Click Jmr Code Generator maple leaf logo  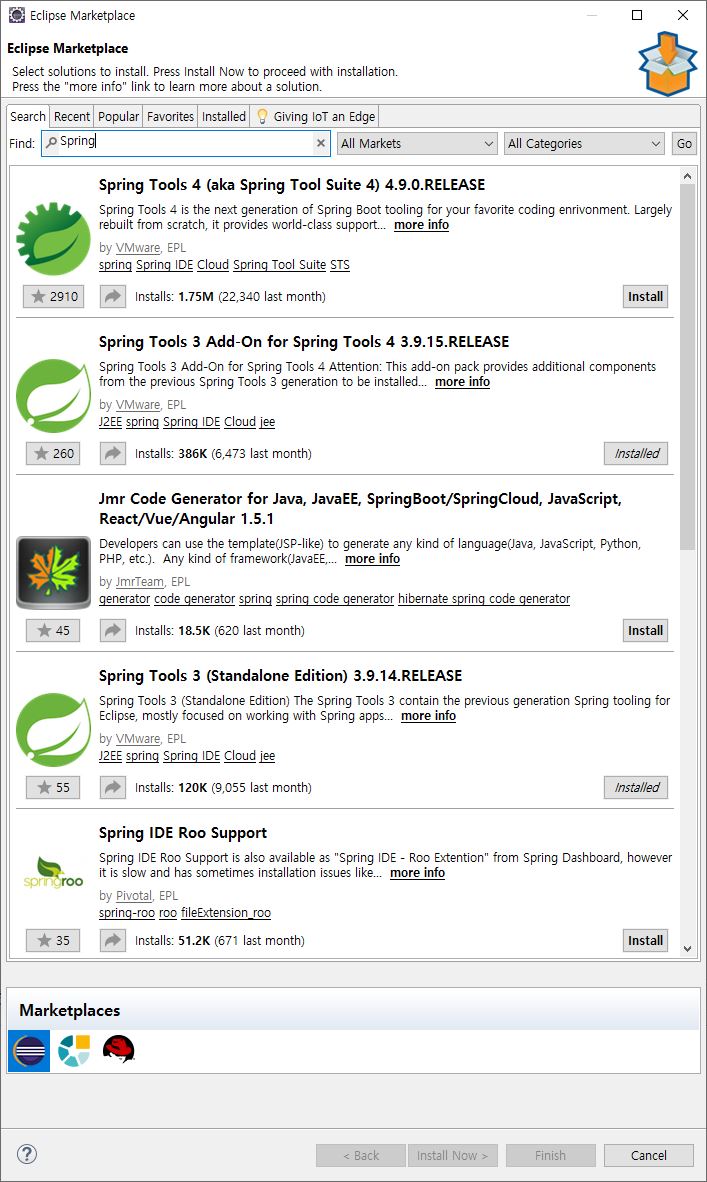pos(53,572)
